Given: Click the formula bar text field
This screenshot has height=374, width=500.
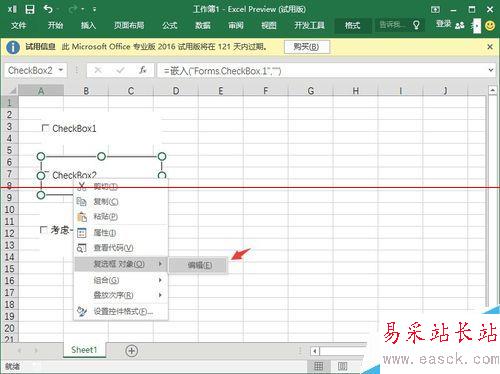Looking at the screenshot, I should point(322,71).
